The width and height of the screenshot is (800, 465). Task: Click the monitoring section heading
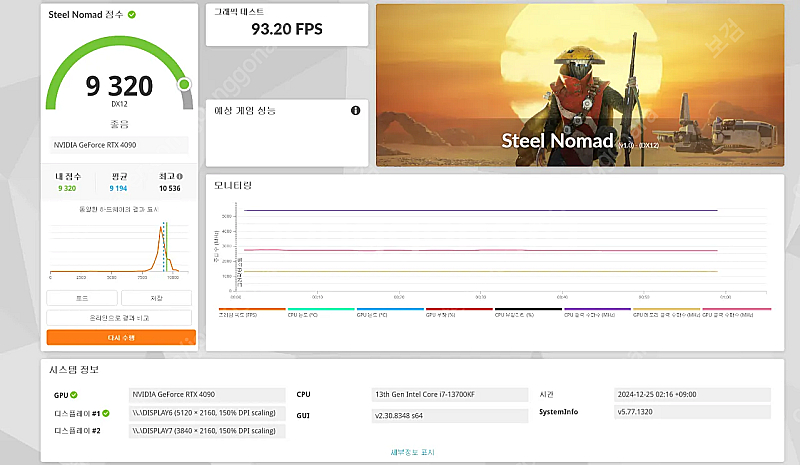pos(233,185)
